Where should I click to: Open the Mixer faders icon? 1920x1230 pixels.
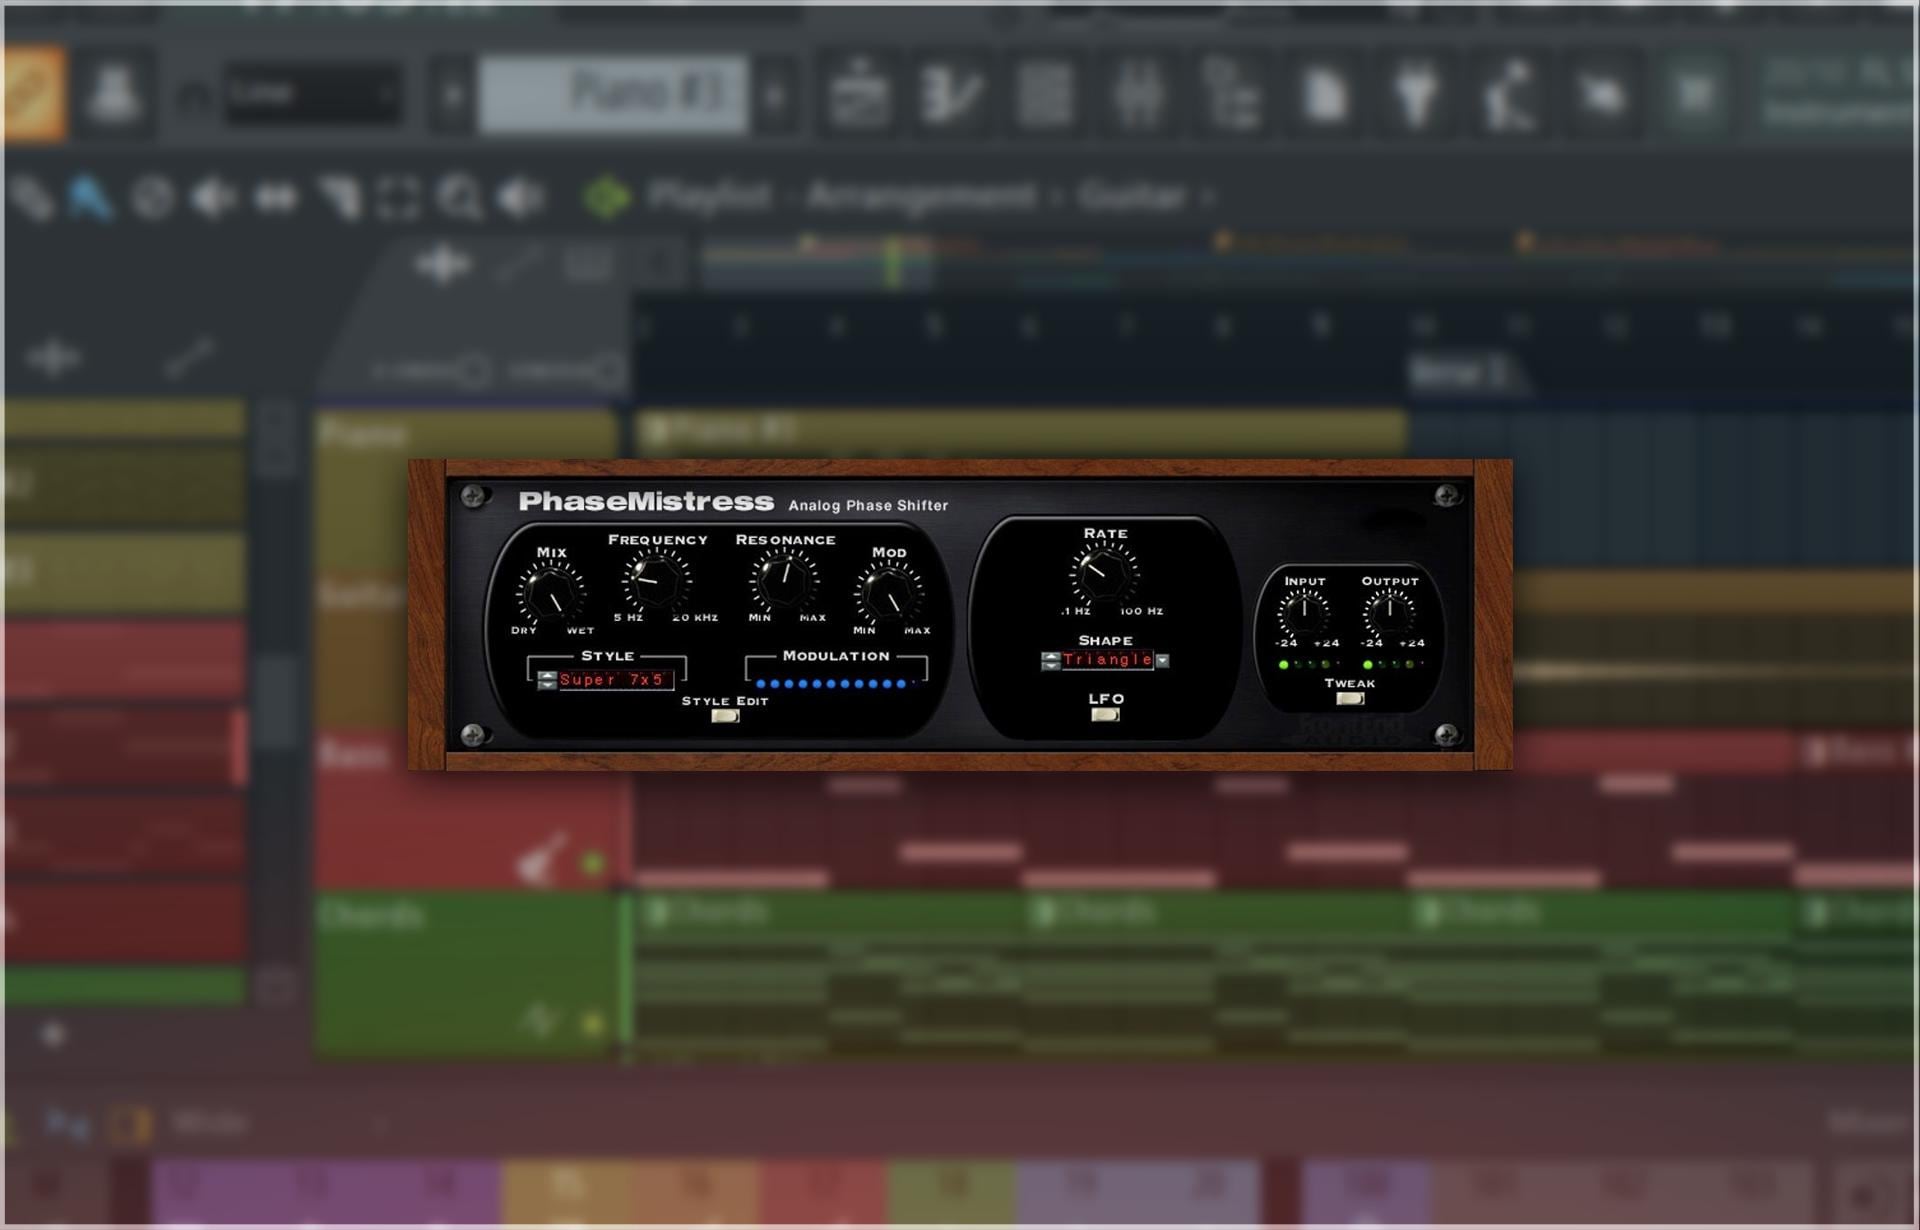(1138, 95)
